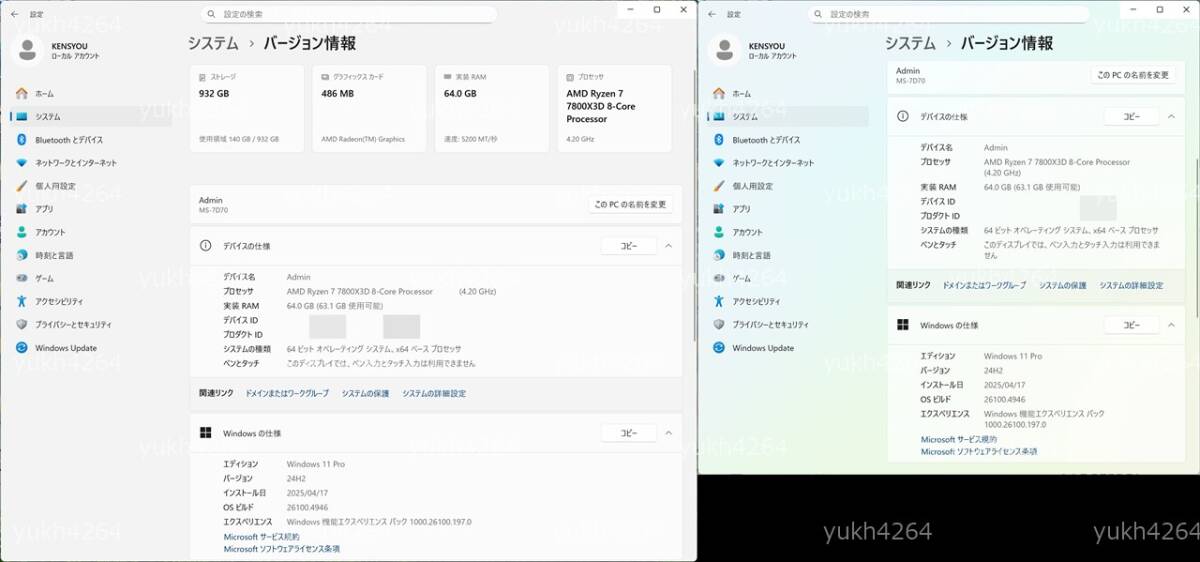Click back arrow in right Settings window
1200x562 pixels.
coord(711,14)
